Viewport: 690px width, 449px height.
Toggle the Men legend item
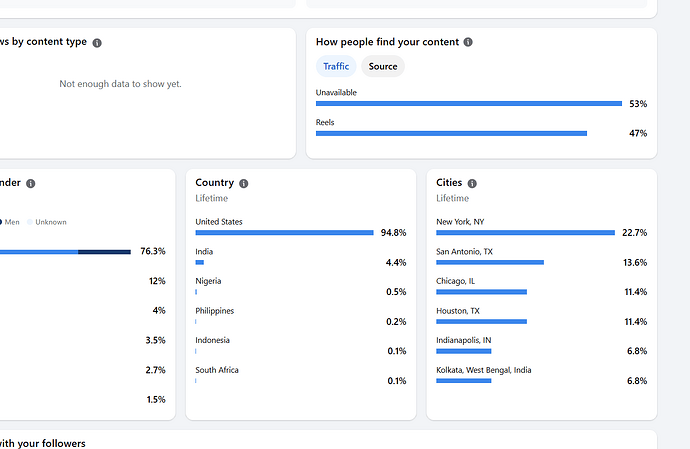pyautogui.click(x=10, y=222)
